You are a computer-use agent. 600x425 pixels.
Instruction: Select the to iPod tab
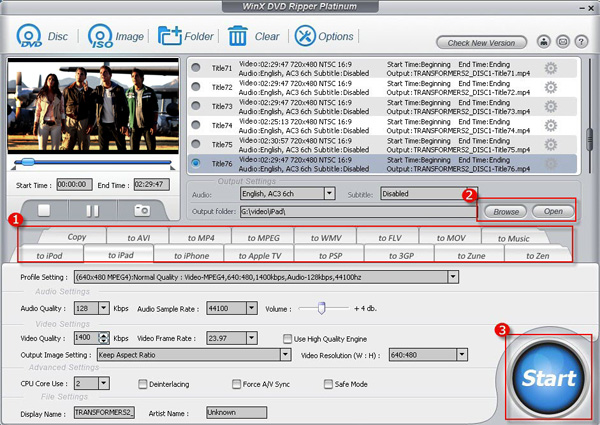tap(49, 256)
